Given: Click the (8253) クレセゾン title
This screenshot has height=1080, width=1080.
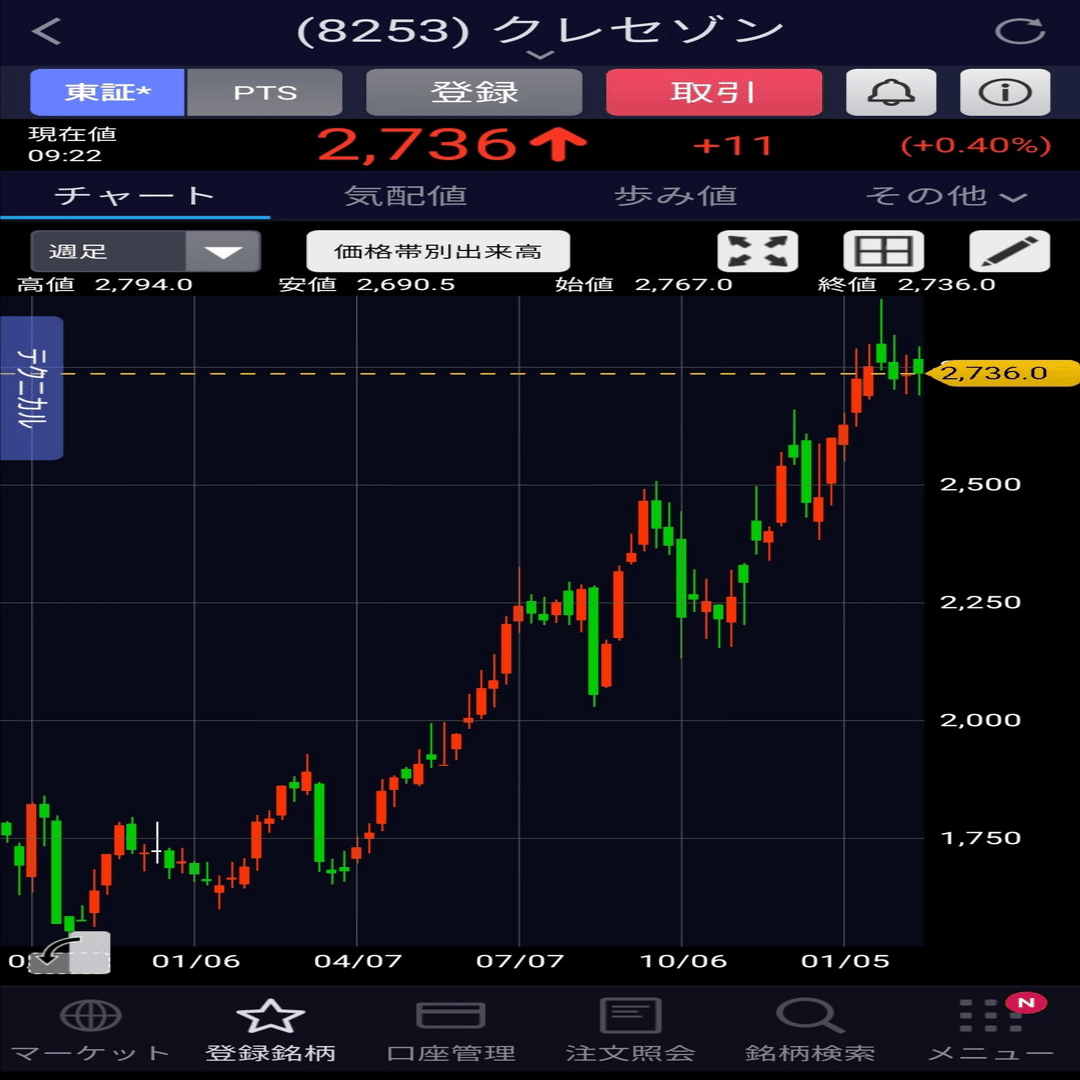Looking at the screenshot, I should [540, 30].
